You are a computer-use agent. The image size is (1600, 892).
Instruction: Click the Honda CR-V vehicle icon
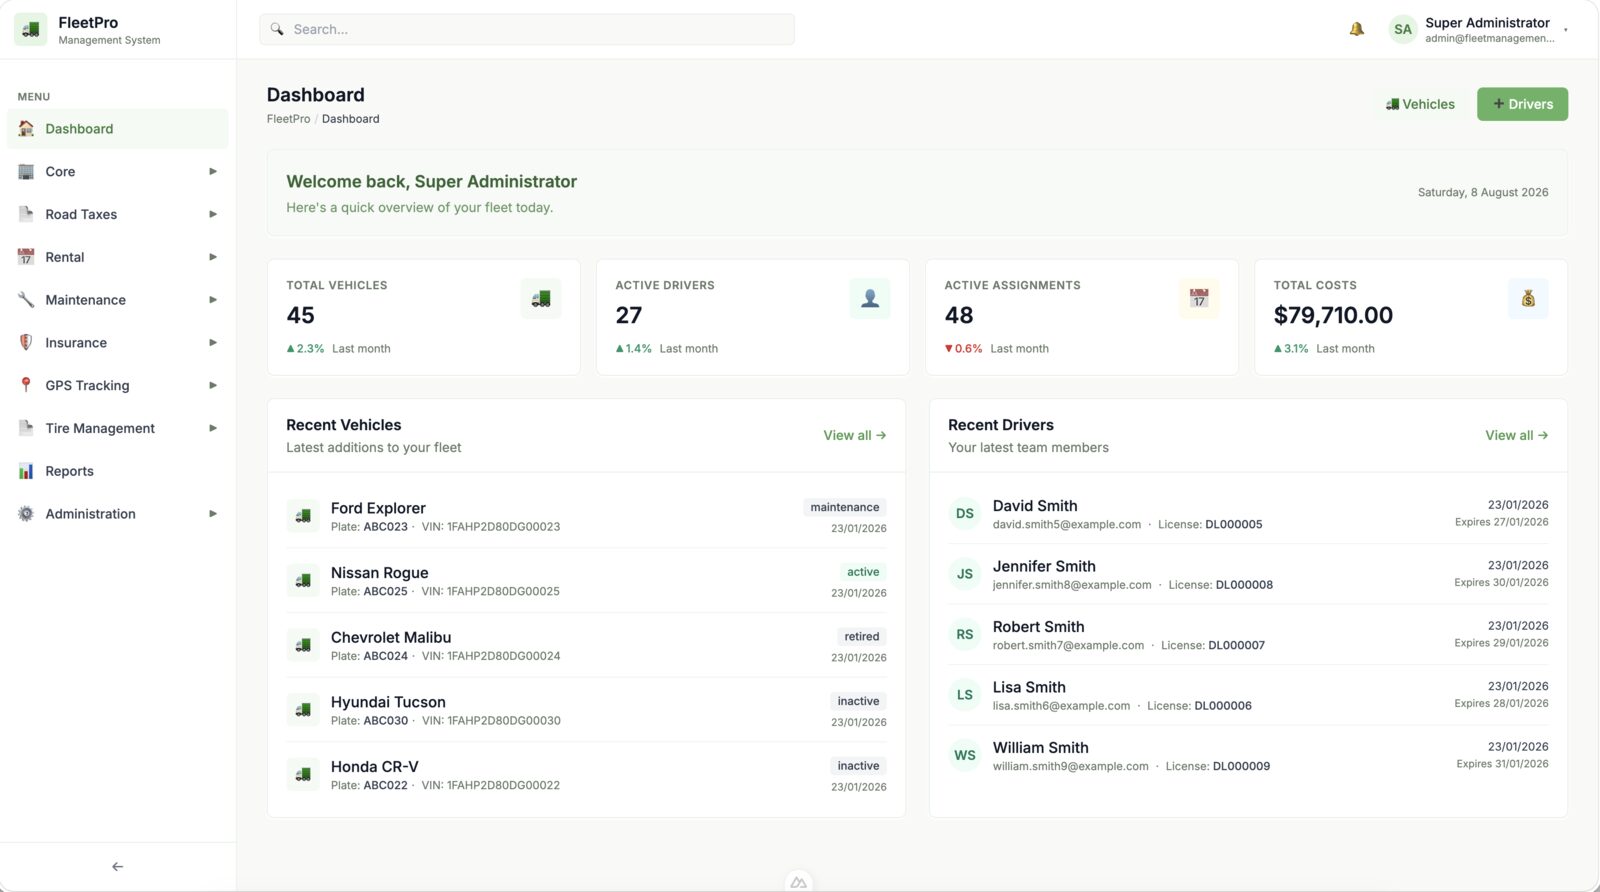303,775
